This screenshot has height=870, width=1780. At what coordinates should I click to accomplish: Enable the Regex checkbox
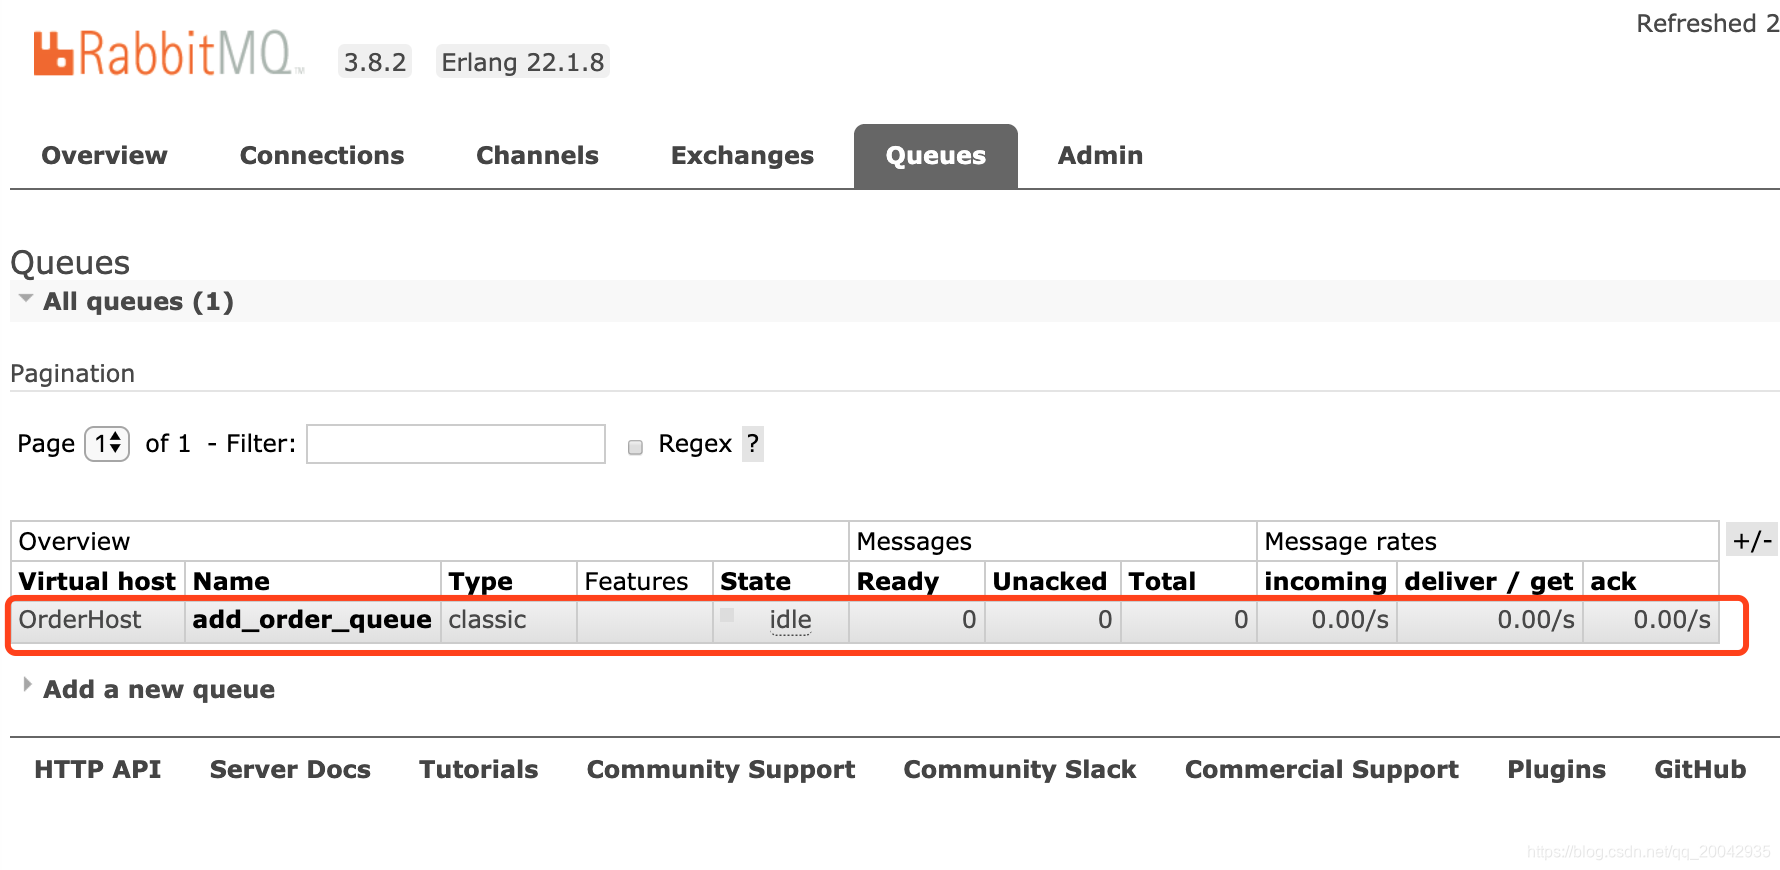tap(635, 447)
